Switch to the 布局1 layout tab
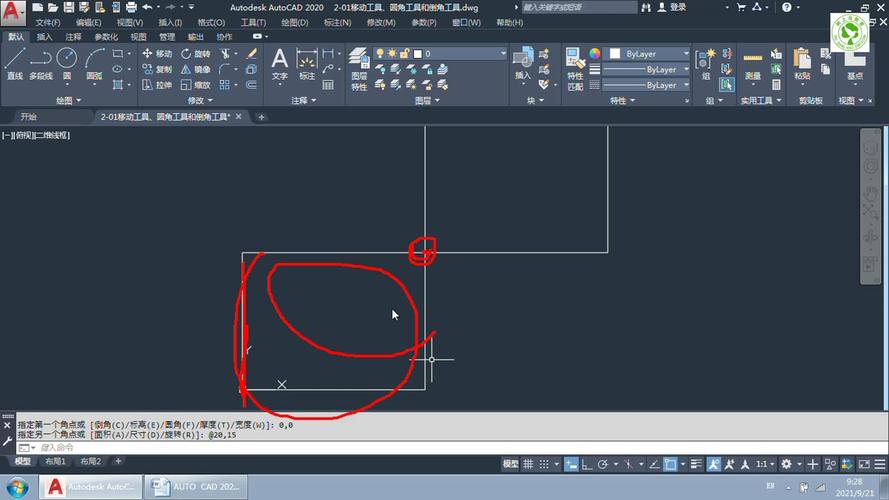Image resolution: width=889 pixels, height=500 pixels. tap(56, 462)
